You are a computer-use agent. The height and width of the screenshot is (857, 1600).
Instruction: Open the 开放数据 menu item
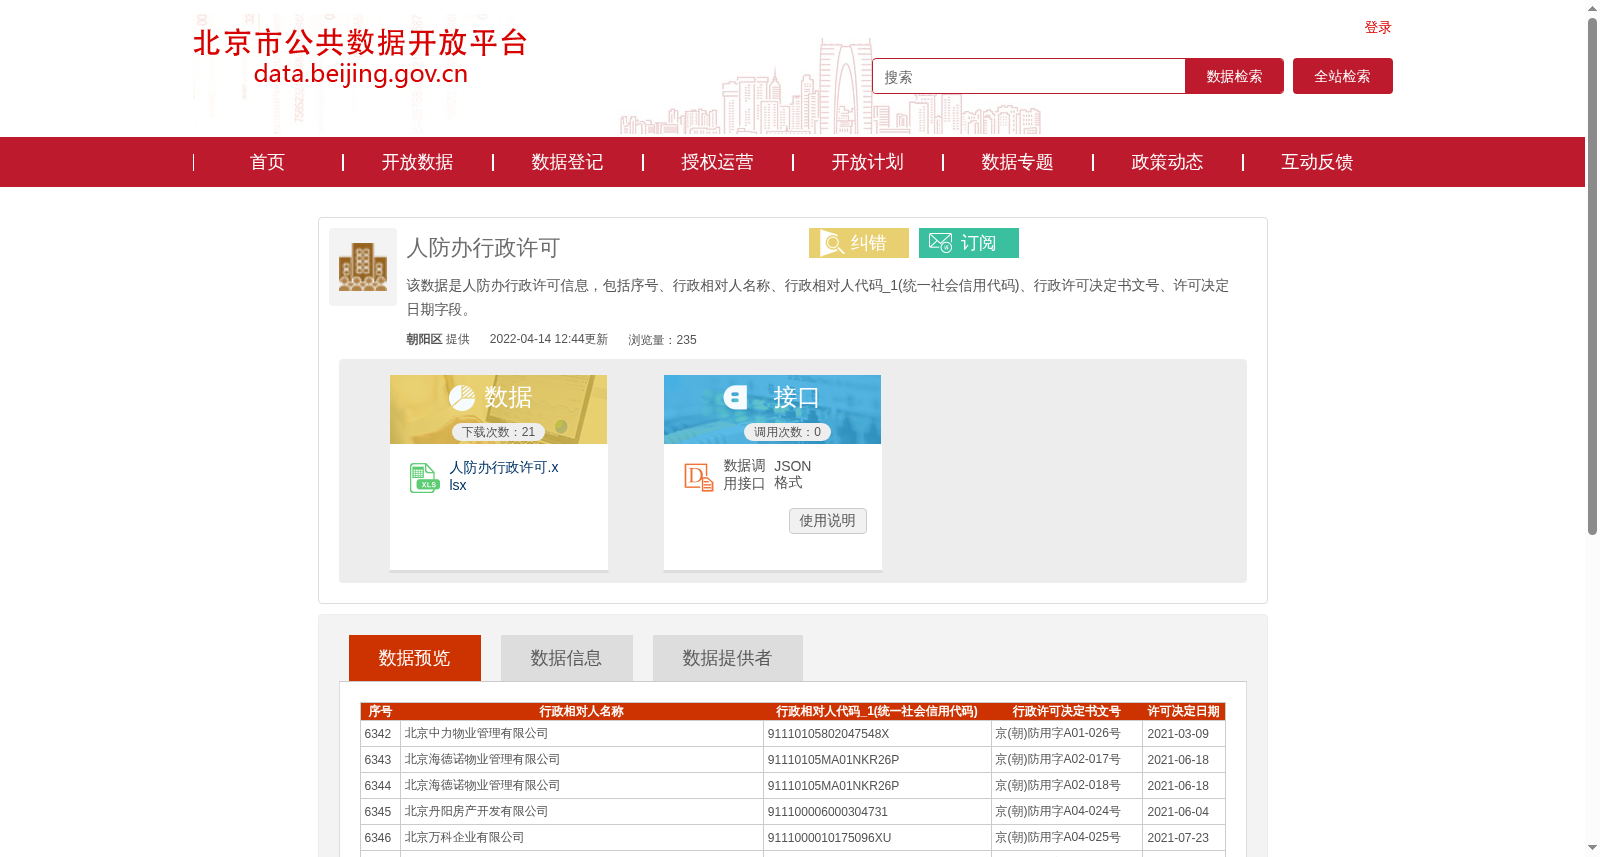point(418,162)
